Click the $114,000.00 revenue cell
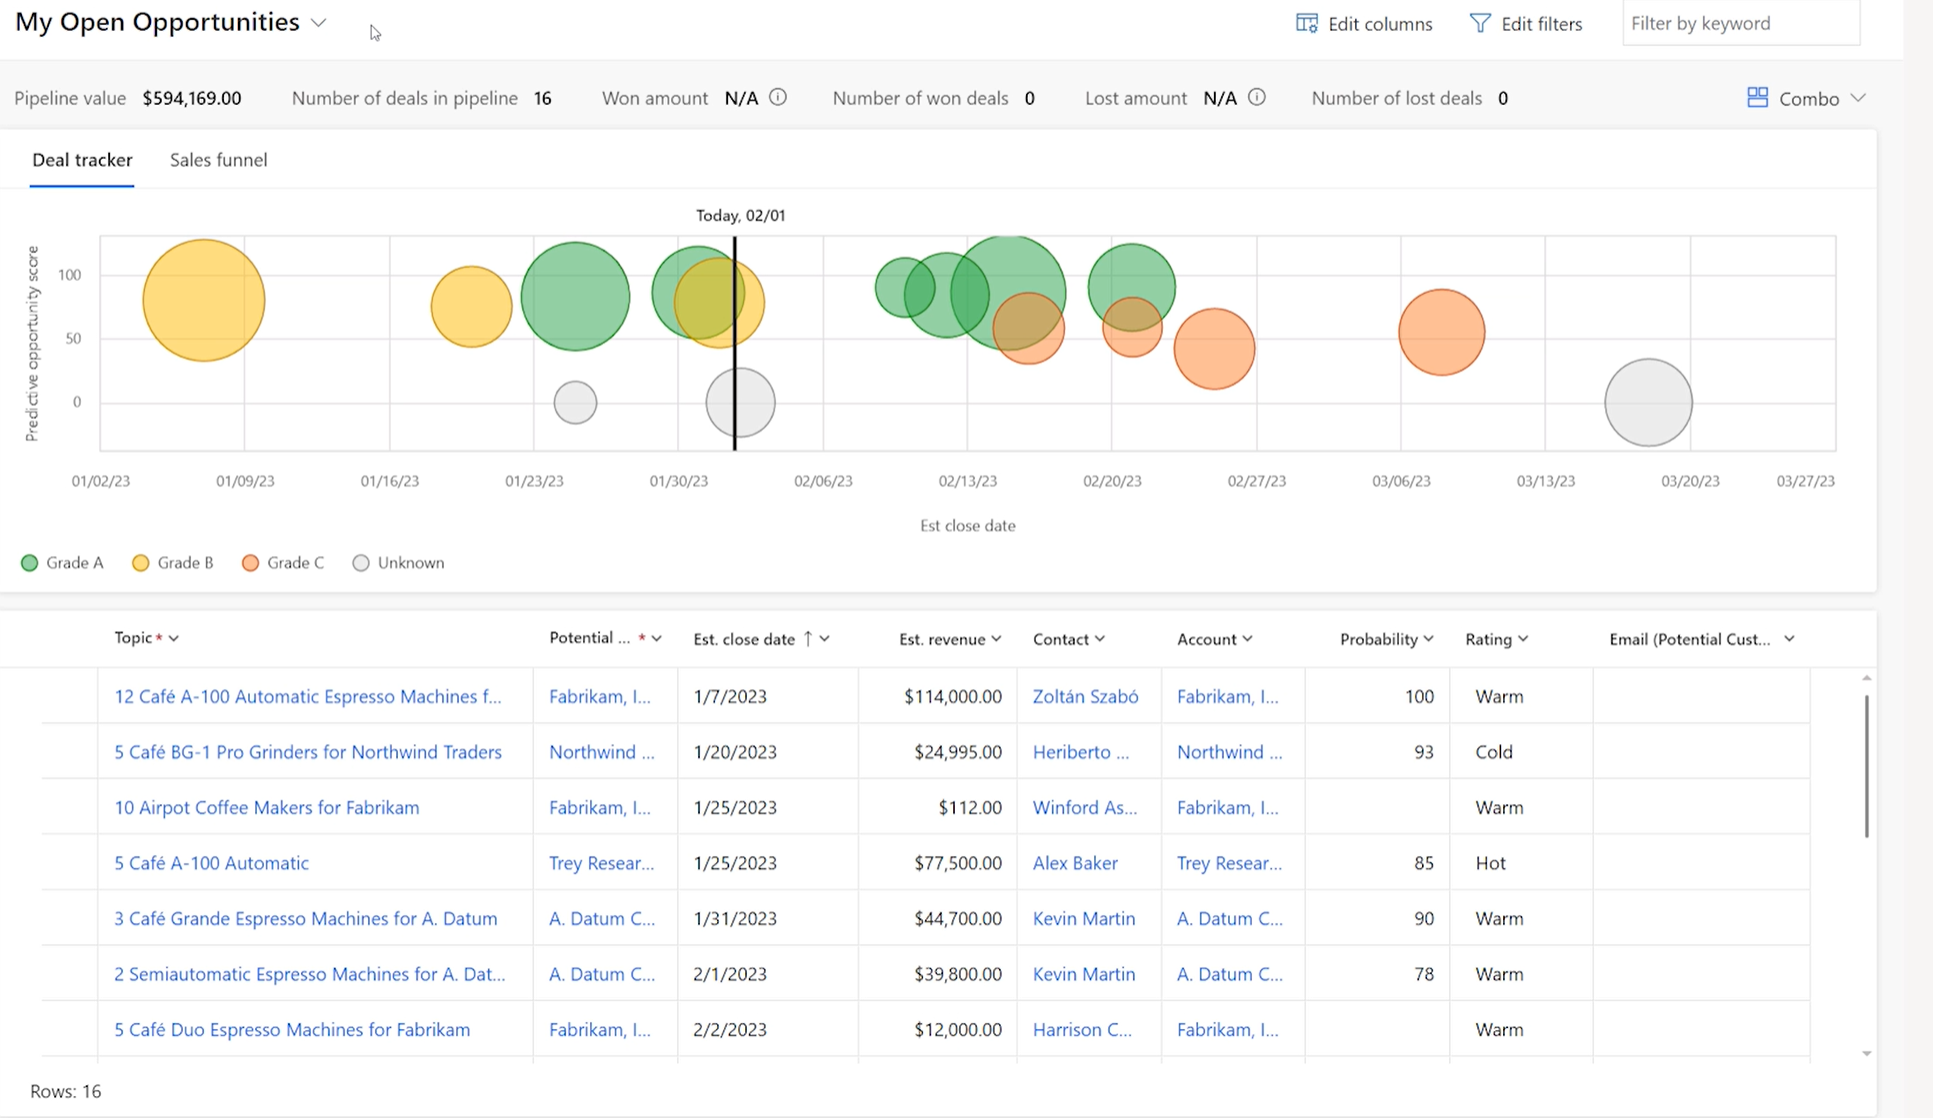Image resolution: width=1933 pixels, height=1118 pixels. point(938,696)
